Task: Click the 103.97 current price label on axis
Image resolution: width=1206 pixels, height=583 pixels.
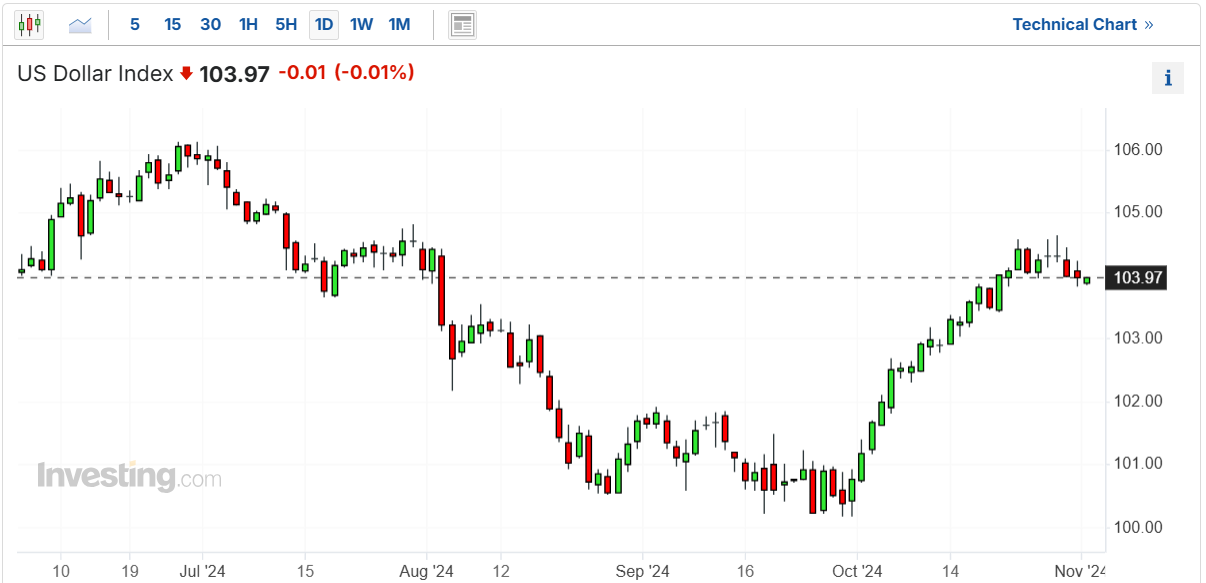Action: (x=1135, y=278)
